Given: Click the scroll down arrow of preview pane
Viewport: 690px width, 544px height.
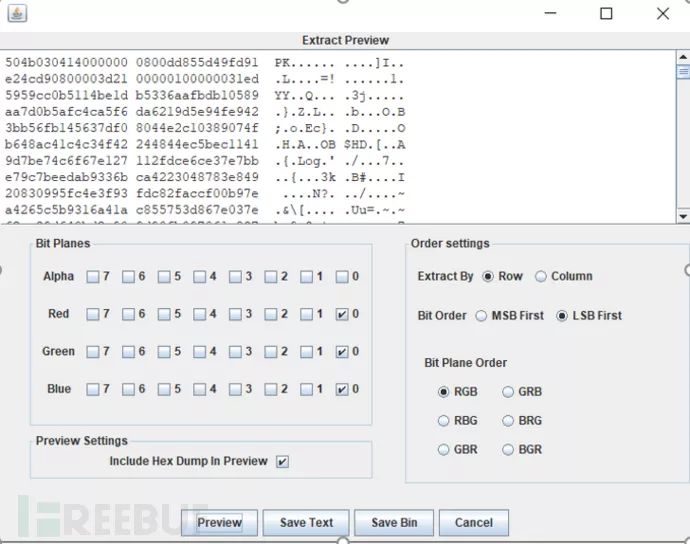Looking at the screenshot, I should pyautogui.click(x=683, y=216).
